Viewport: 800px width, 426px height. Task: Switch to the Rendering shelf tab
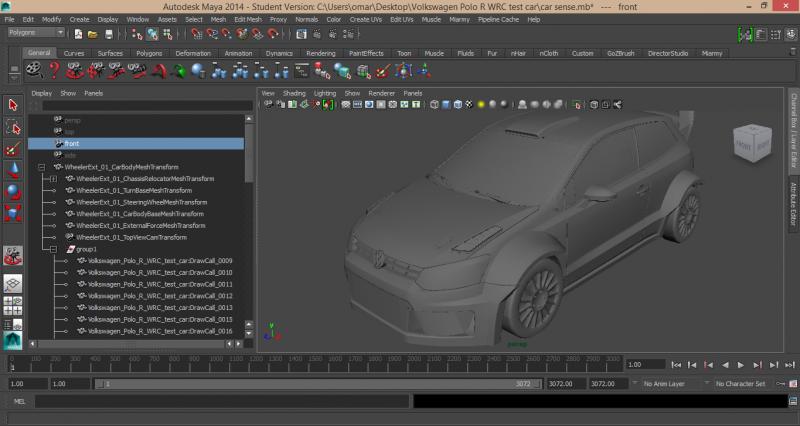pyautogui.click(x=321, y=53)
